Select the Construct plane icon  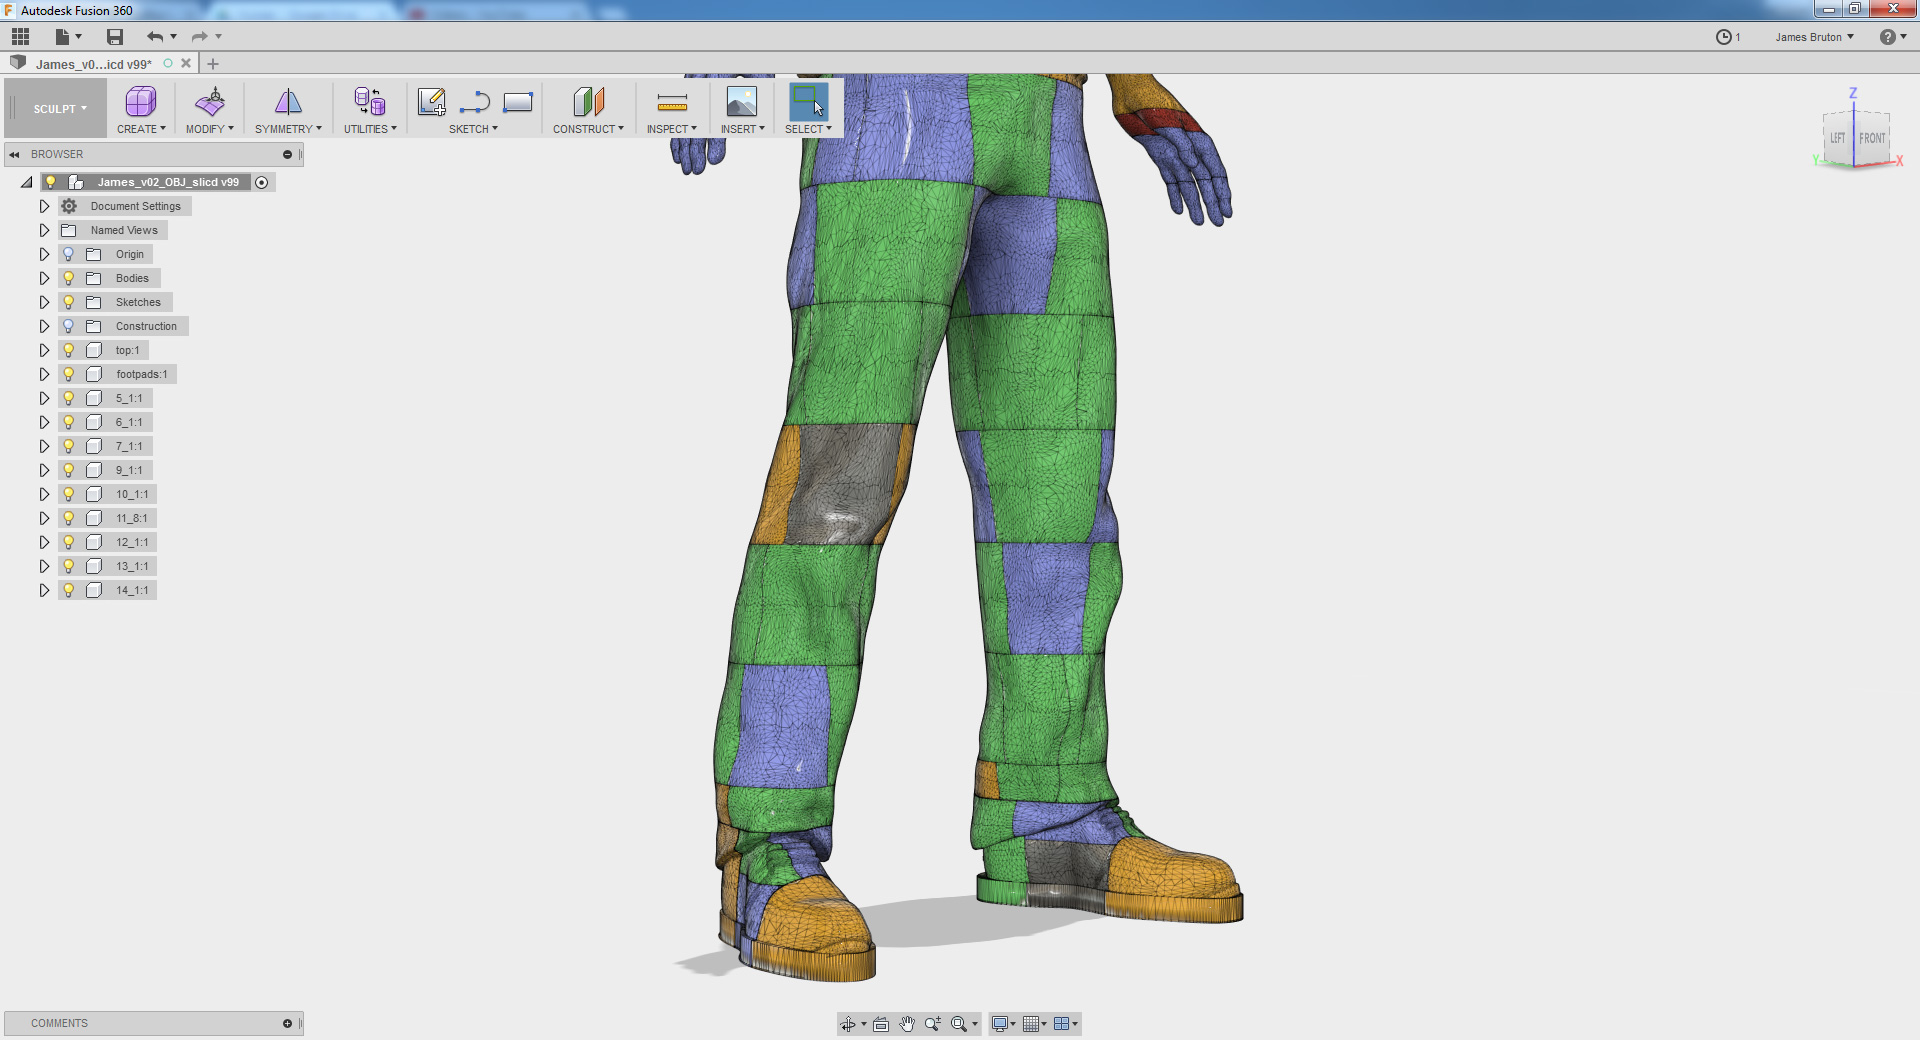click(588, 102)
